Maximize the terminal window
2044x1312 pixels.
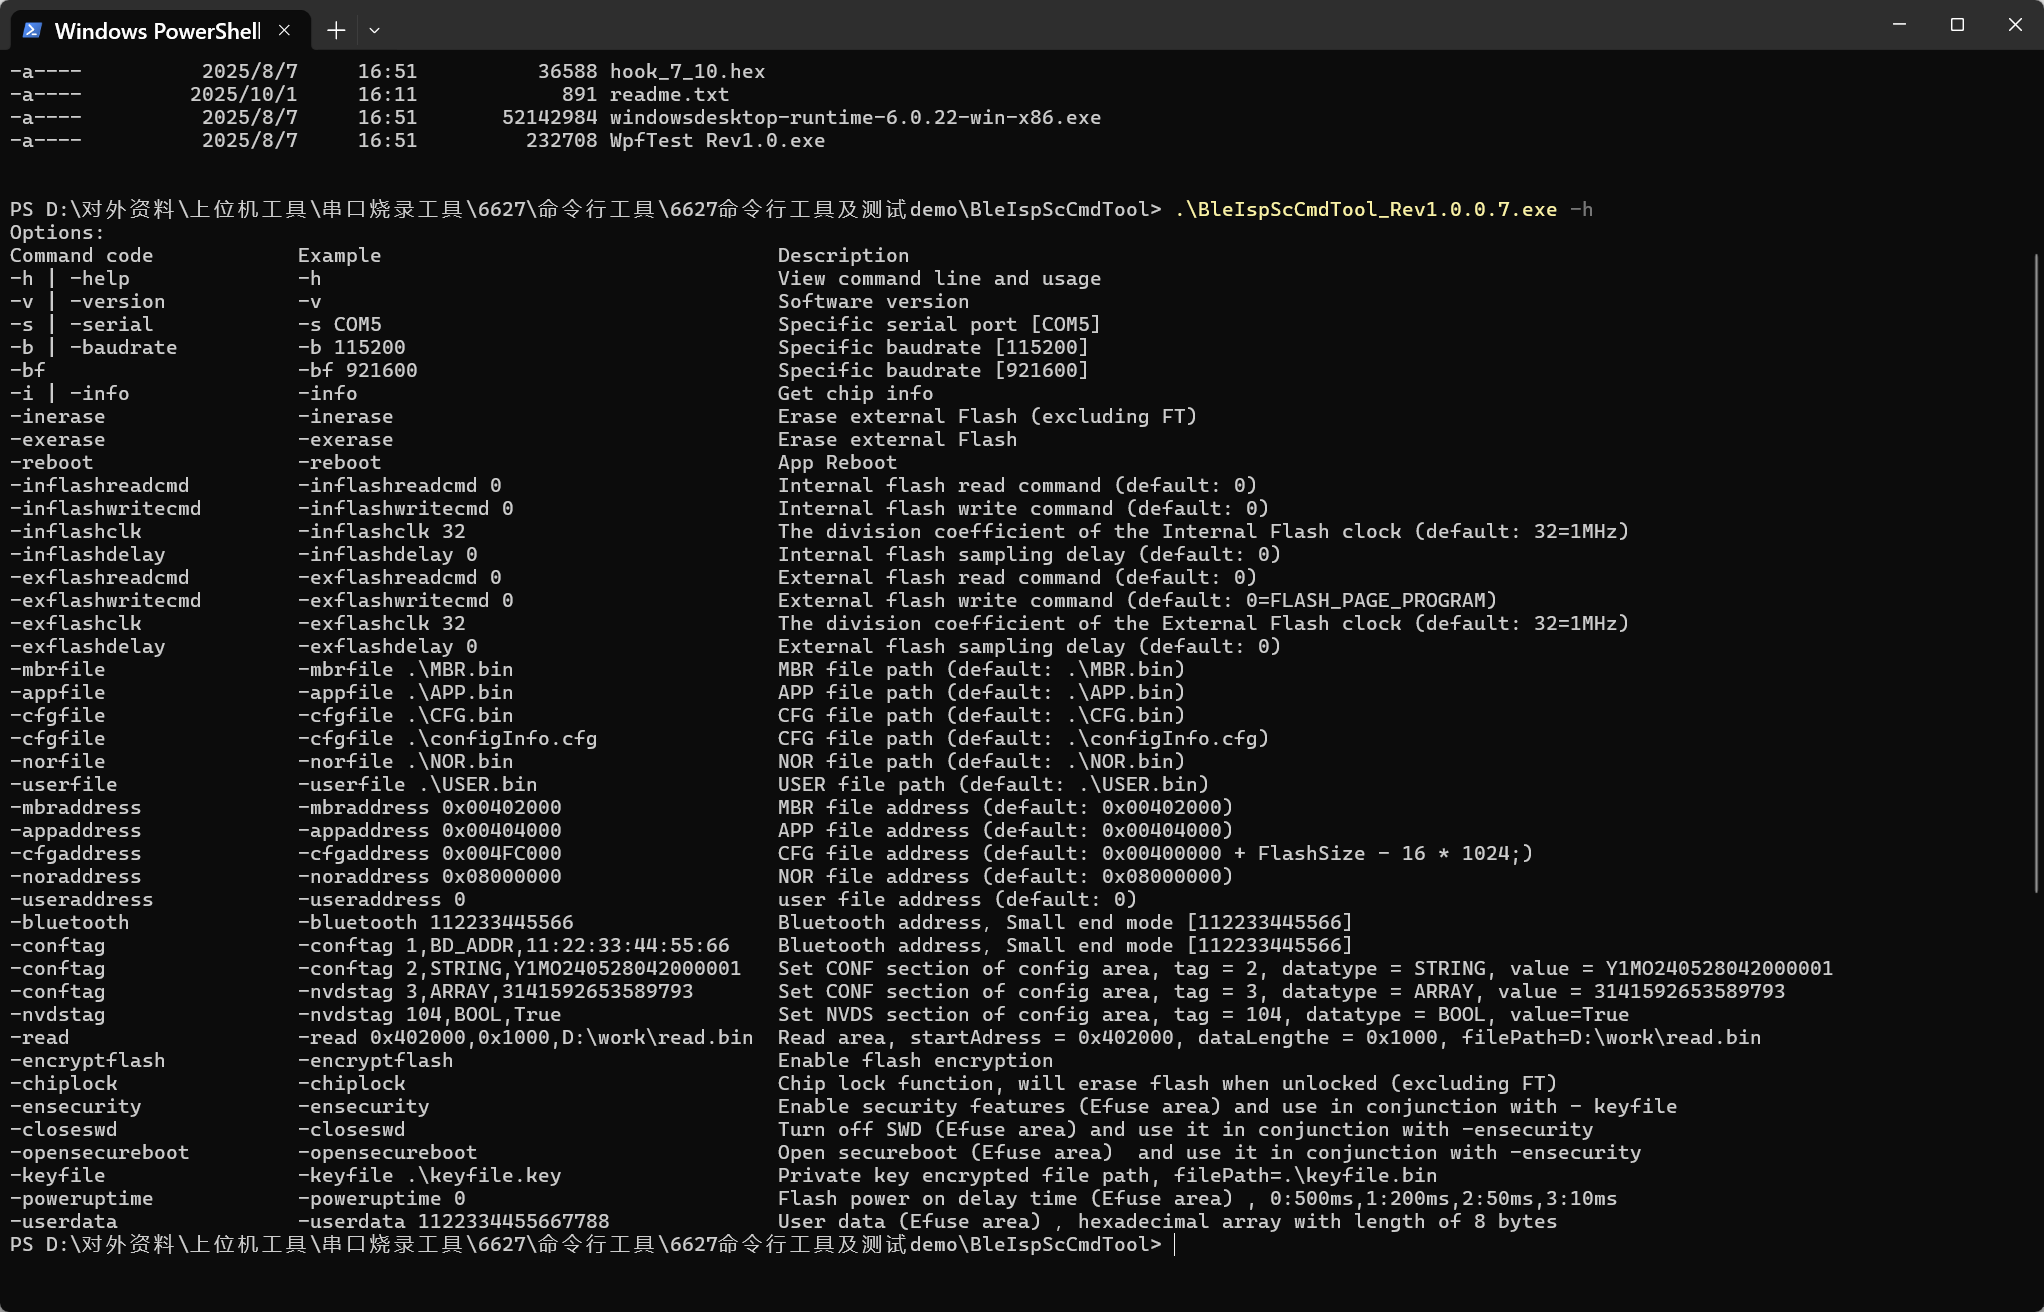click(1957, 25)
